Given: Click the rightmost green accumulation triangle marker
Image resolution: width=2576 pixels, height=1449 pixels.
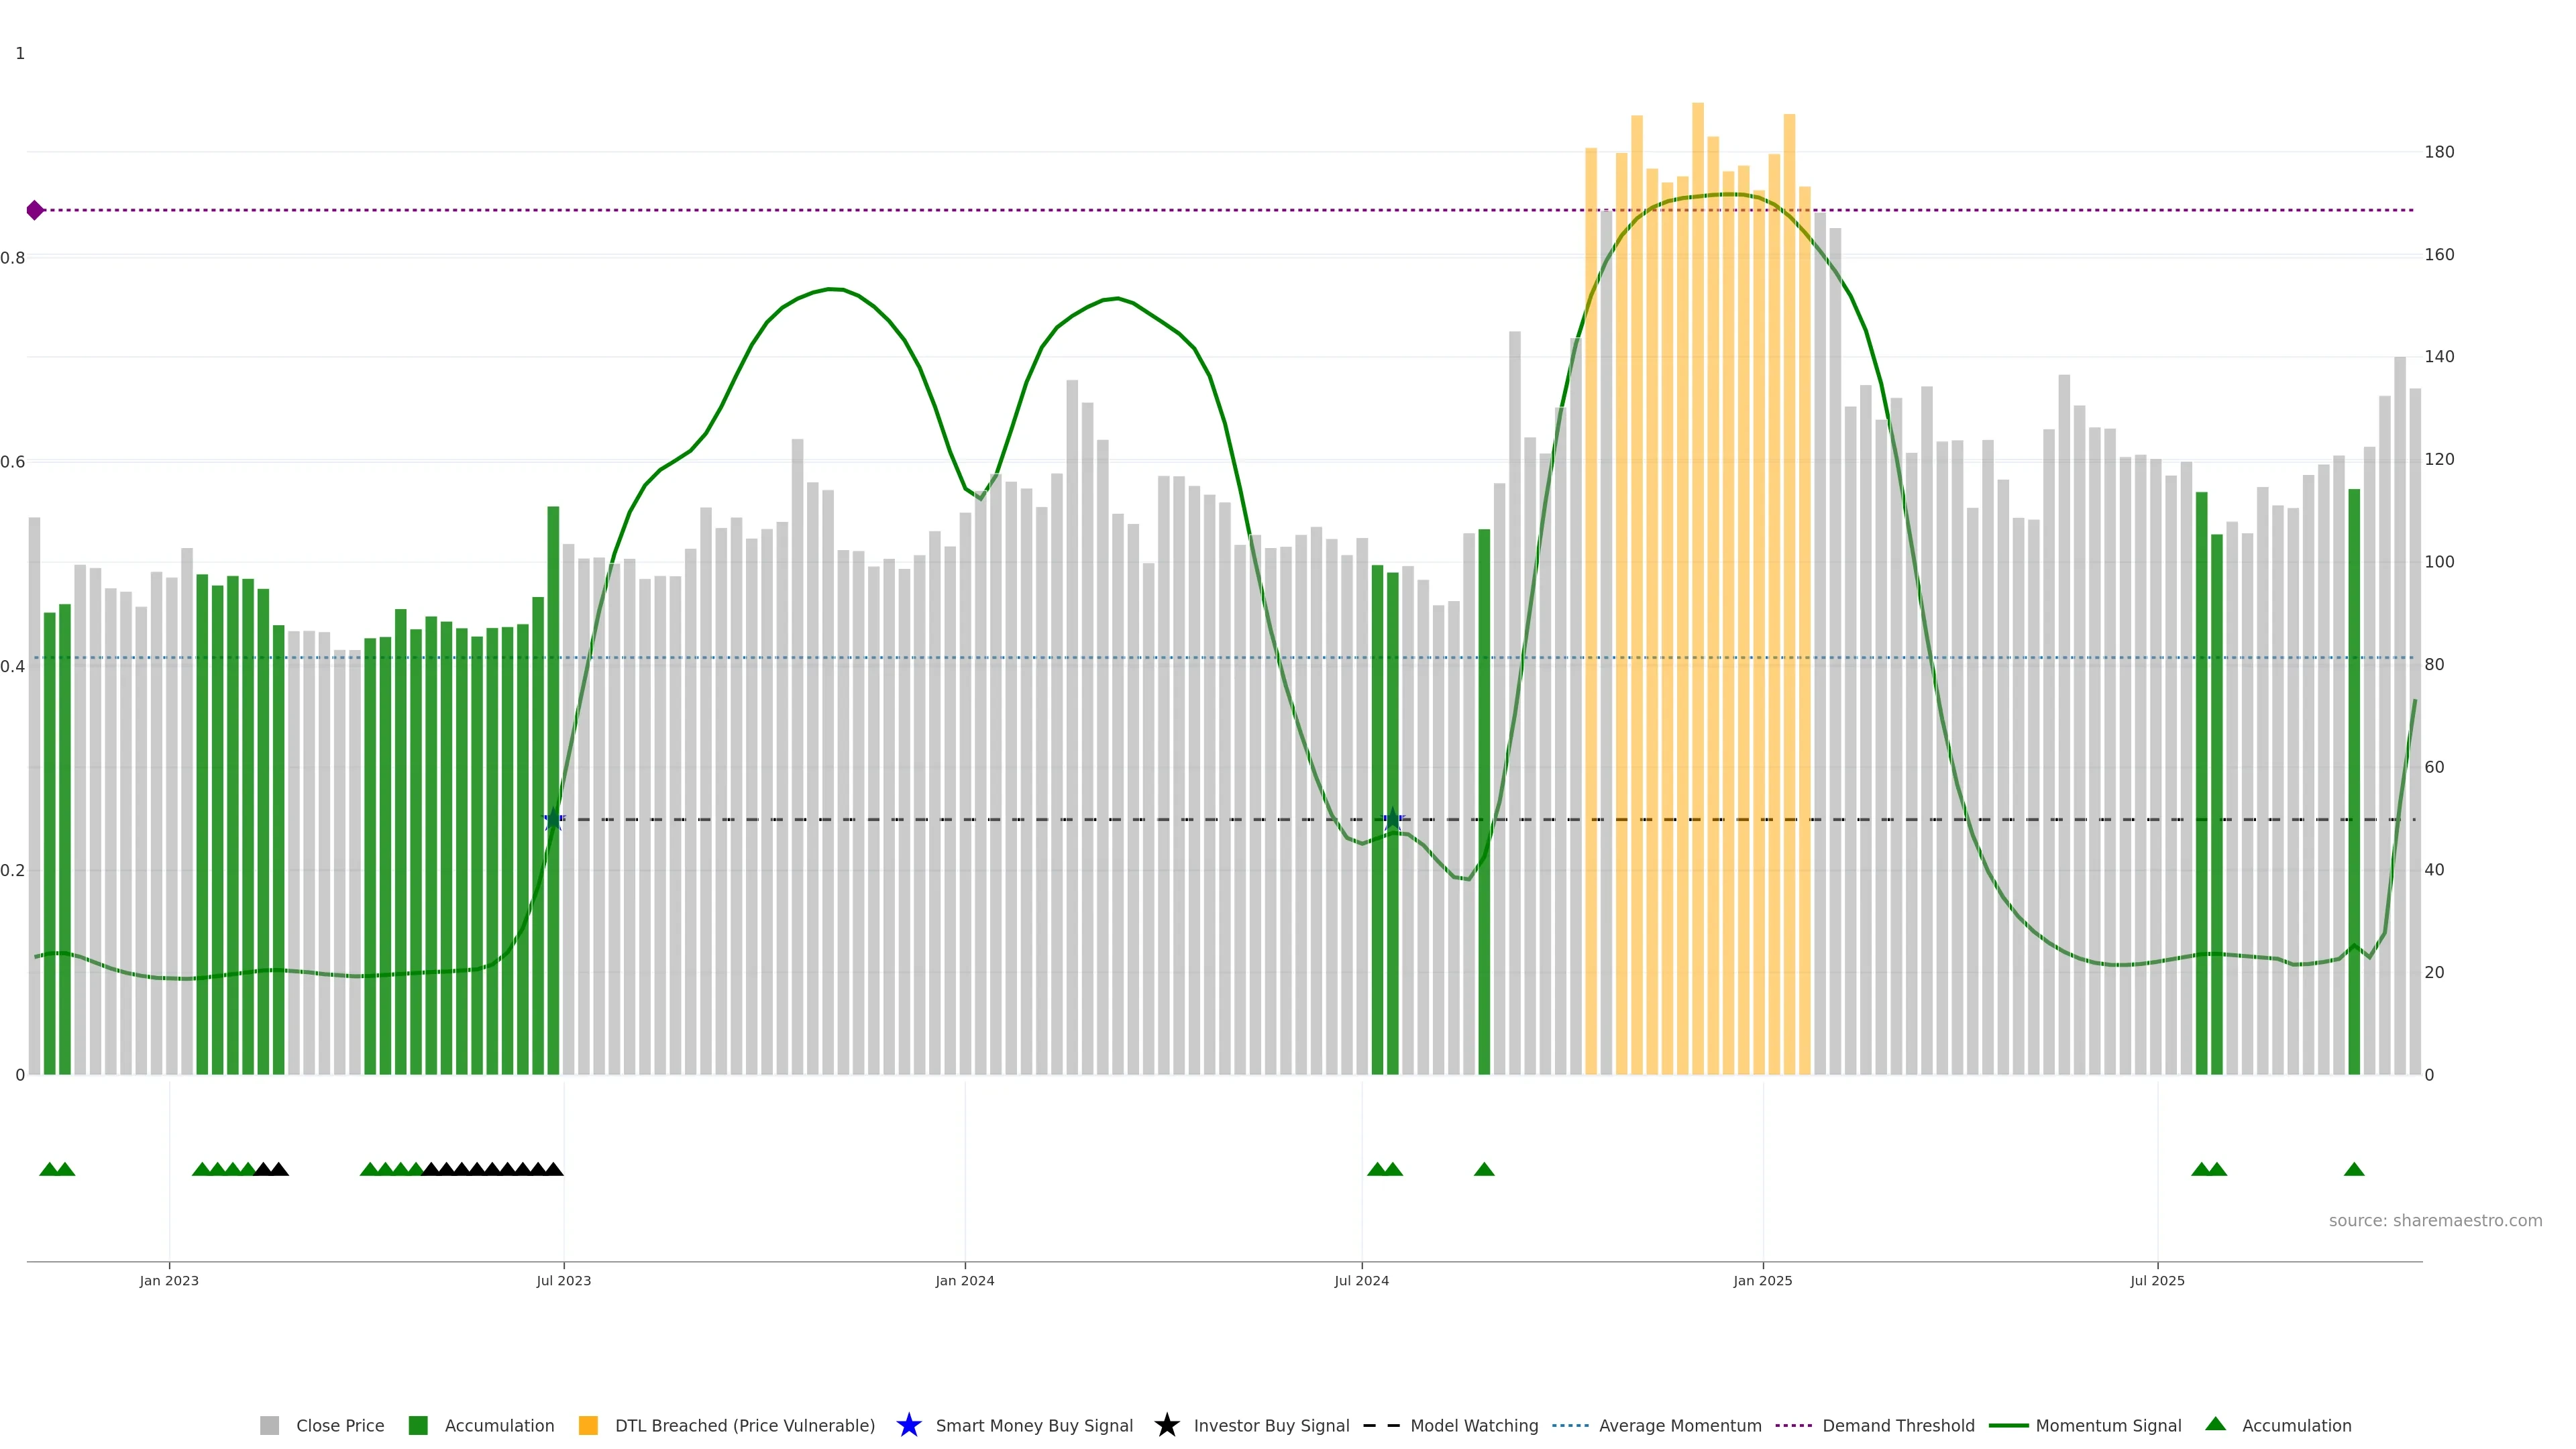Looking at the screenshot, I should 2354,1169.
